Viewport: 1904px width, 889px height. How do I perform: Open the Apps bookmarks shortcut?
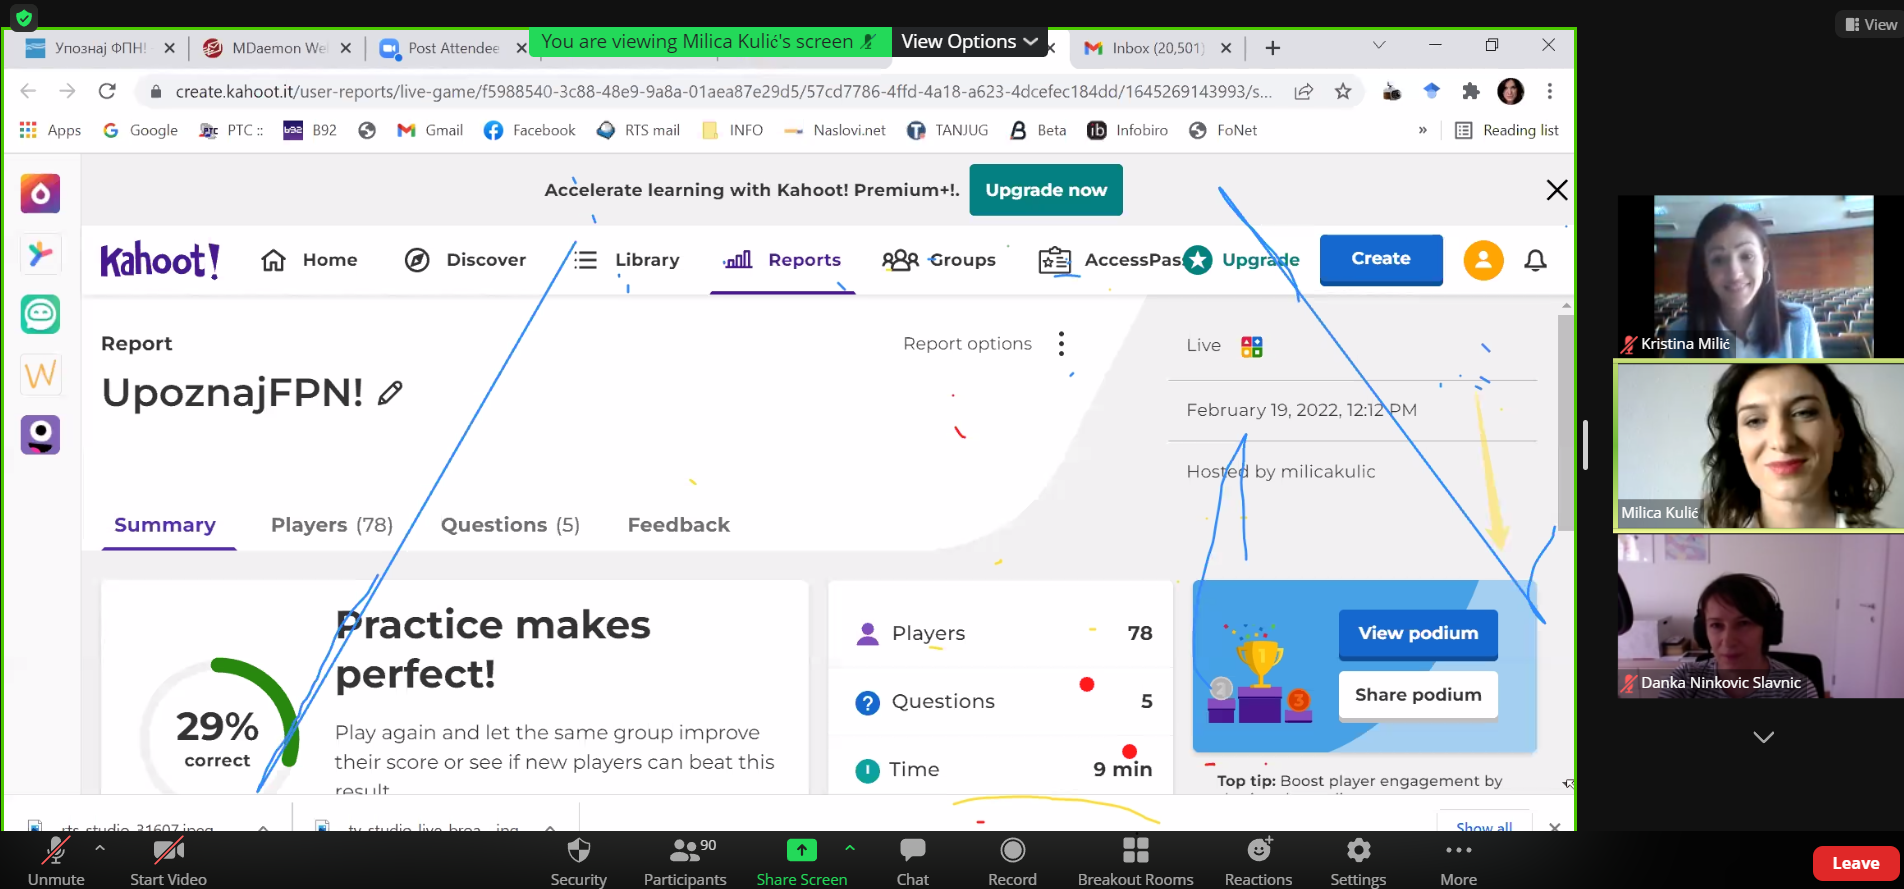[x=50, y=130]
